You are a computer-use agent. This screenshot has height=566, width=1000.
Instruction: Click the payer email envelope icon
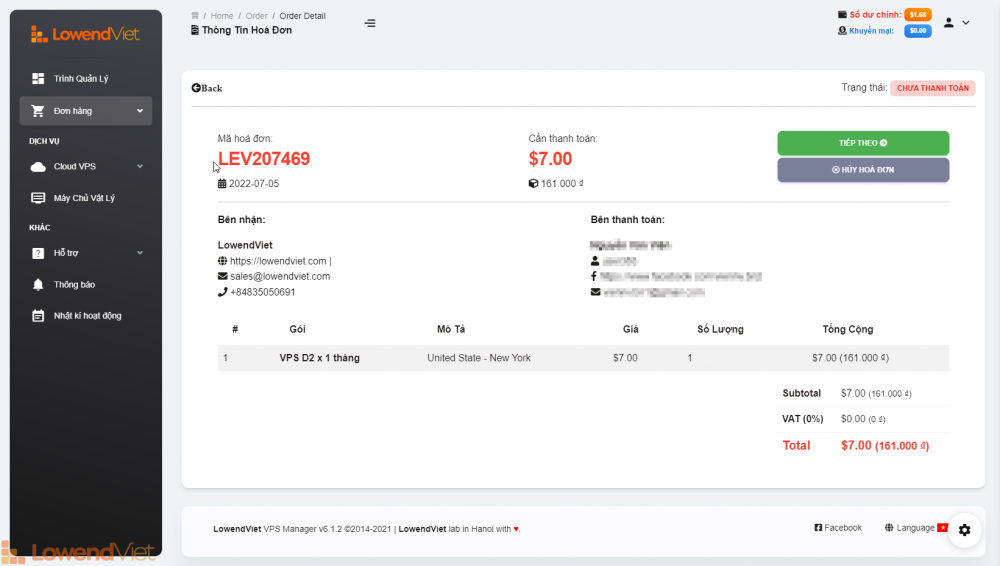pyautogui.click(x=595, y=292)
